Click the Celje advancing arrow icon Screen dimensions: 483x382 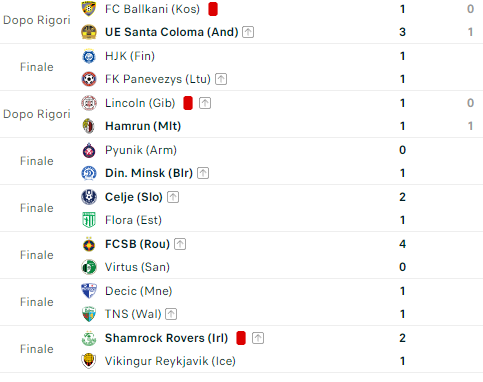[x=173, y=197]
